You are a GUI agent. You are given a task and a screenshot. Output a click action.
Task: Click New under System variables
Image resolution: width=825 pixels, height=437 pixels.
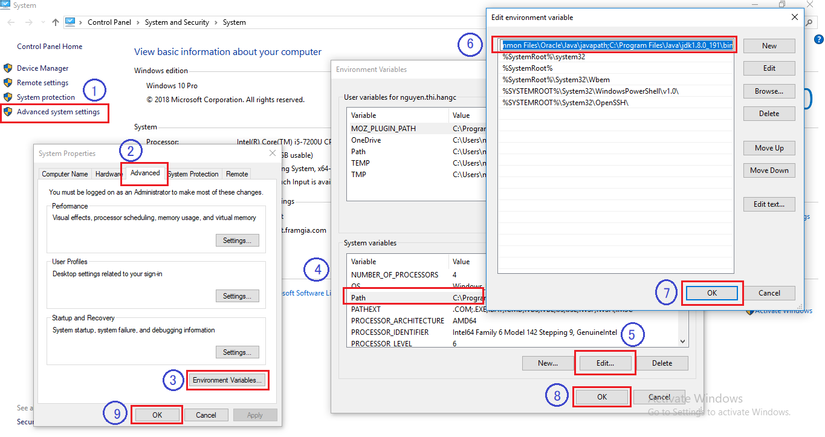(x=548, y=363)
